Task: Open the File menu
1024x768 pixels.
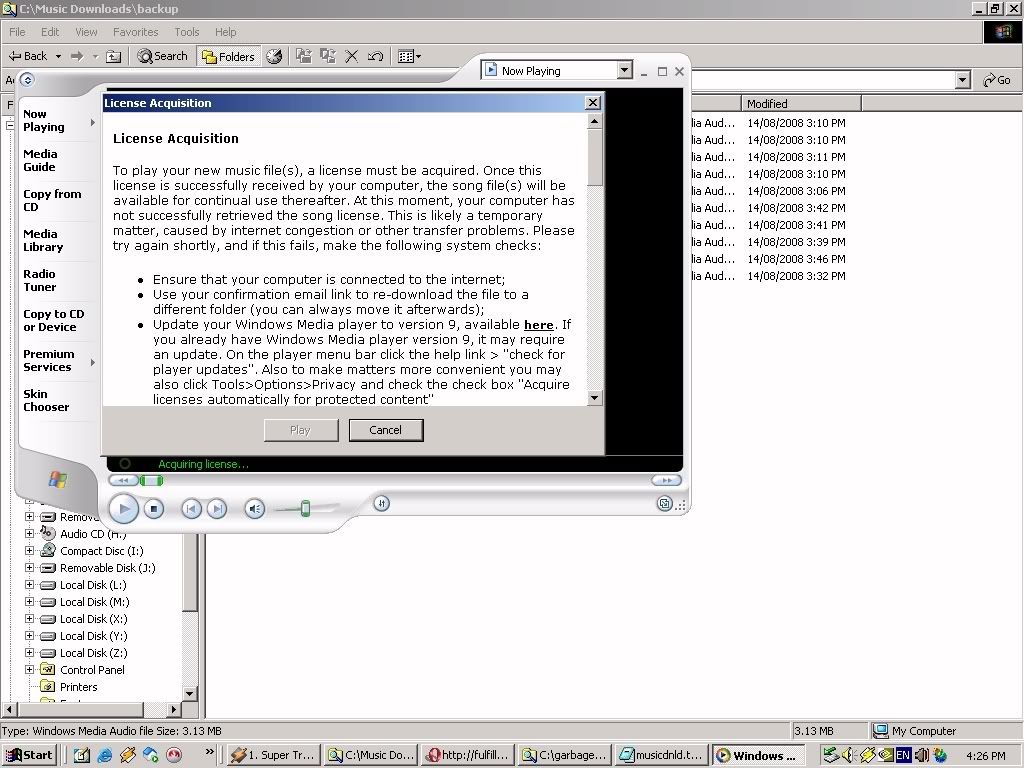Action: (x=17, y=32)
